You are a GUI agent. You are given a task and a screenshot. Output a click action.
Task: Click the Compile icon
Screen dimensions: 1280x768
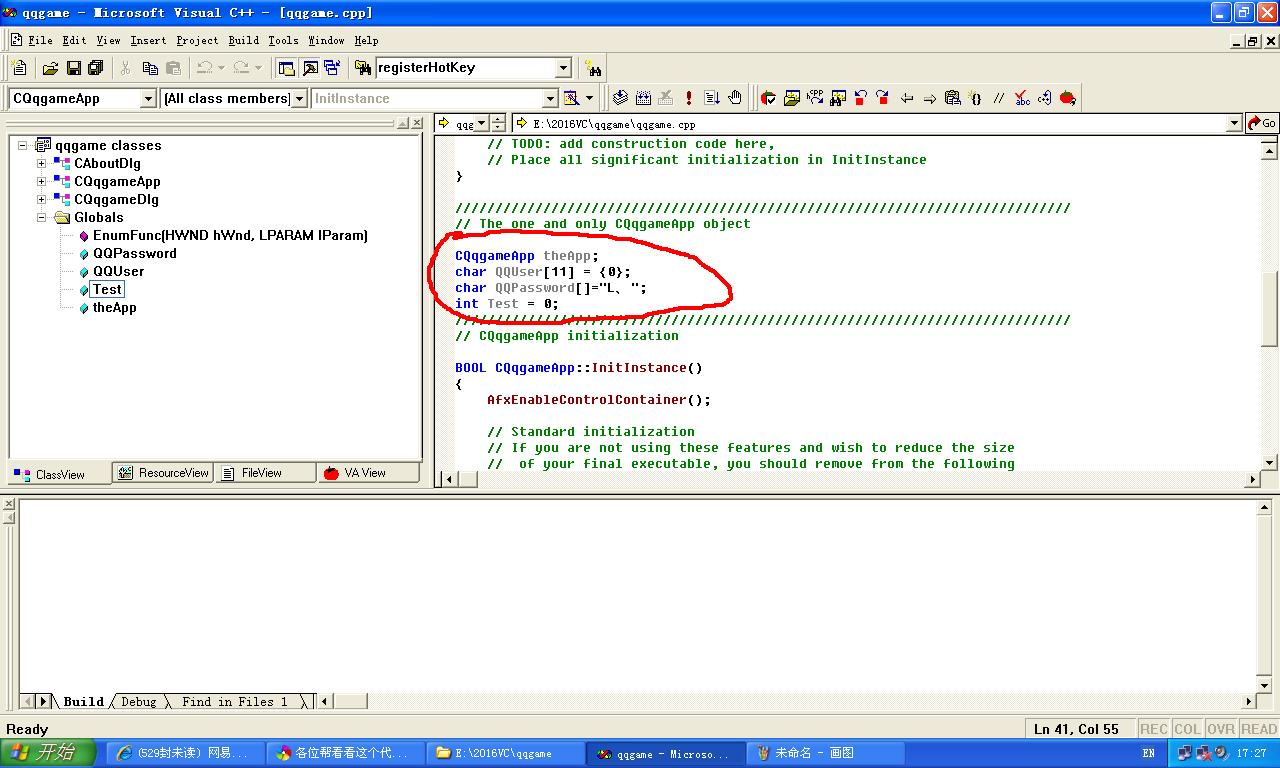tap(620, 98)
